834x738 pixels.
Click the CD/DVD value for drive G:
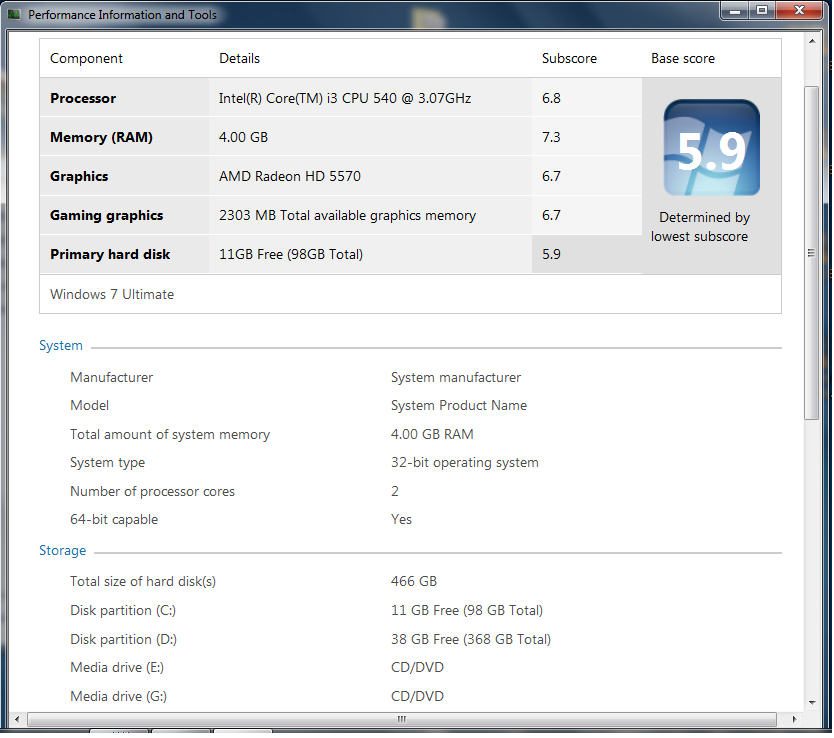pyautogui.click(x=417, y=697)
